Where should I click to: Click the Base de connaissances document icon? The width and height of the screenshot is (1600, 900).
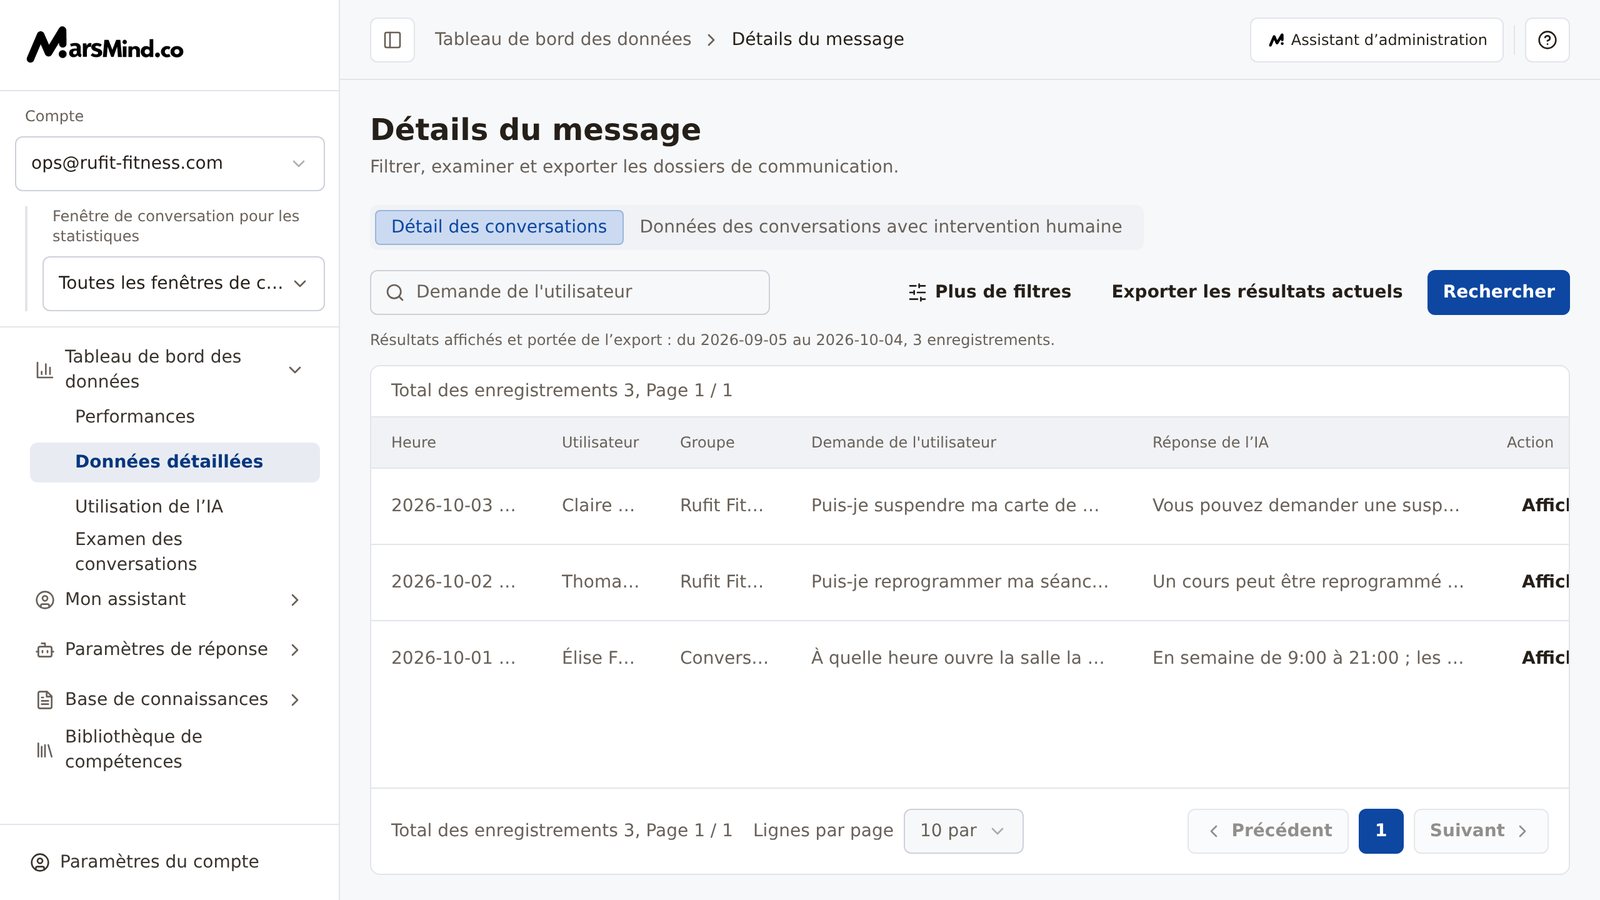pyautogui.click(x=44, y=700)
